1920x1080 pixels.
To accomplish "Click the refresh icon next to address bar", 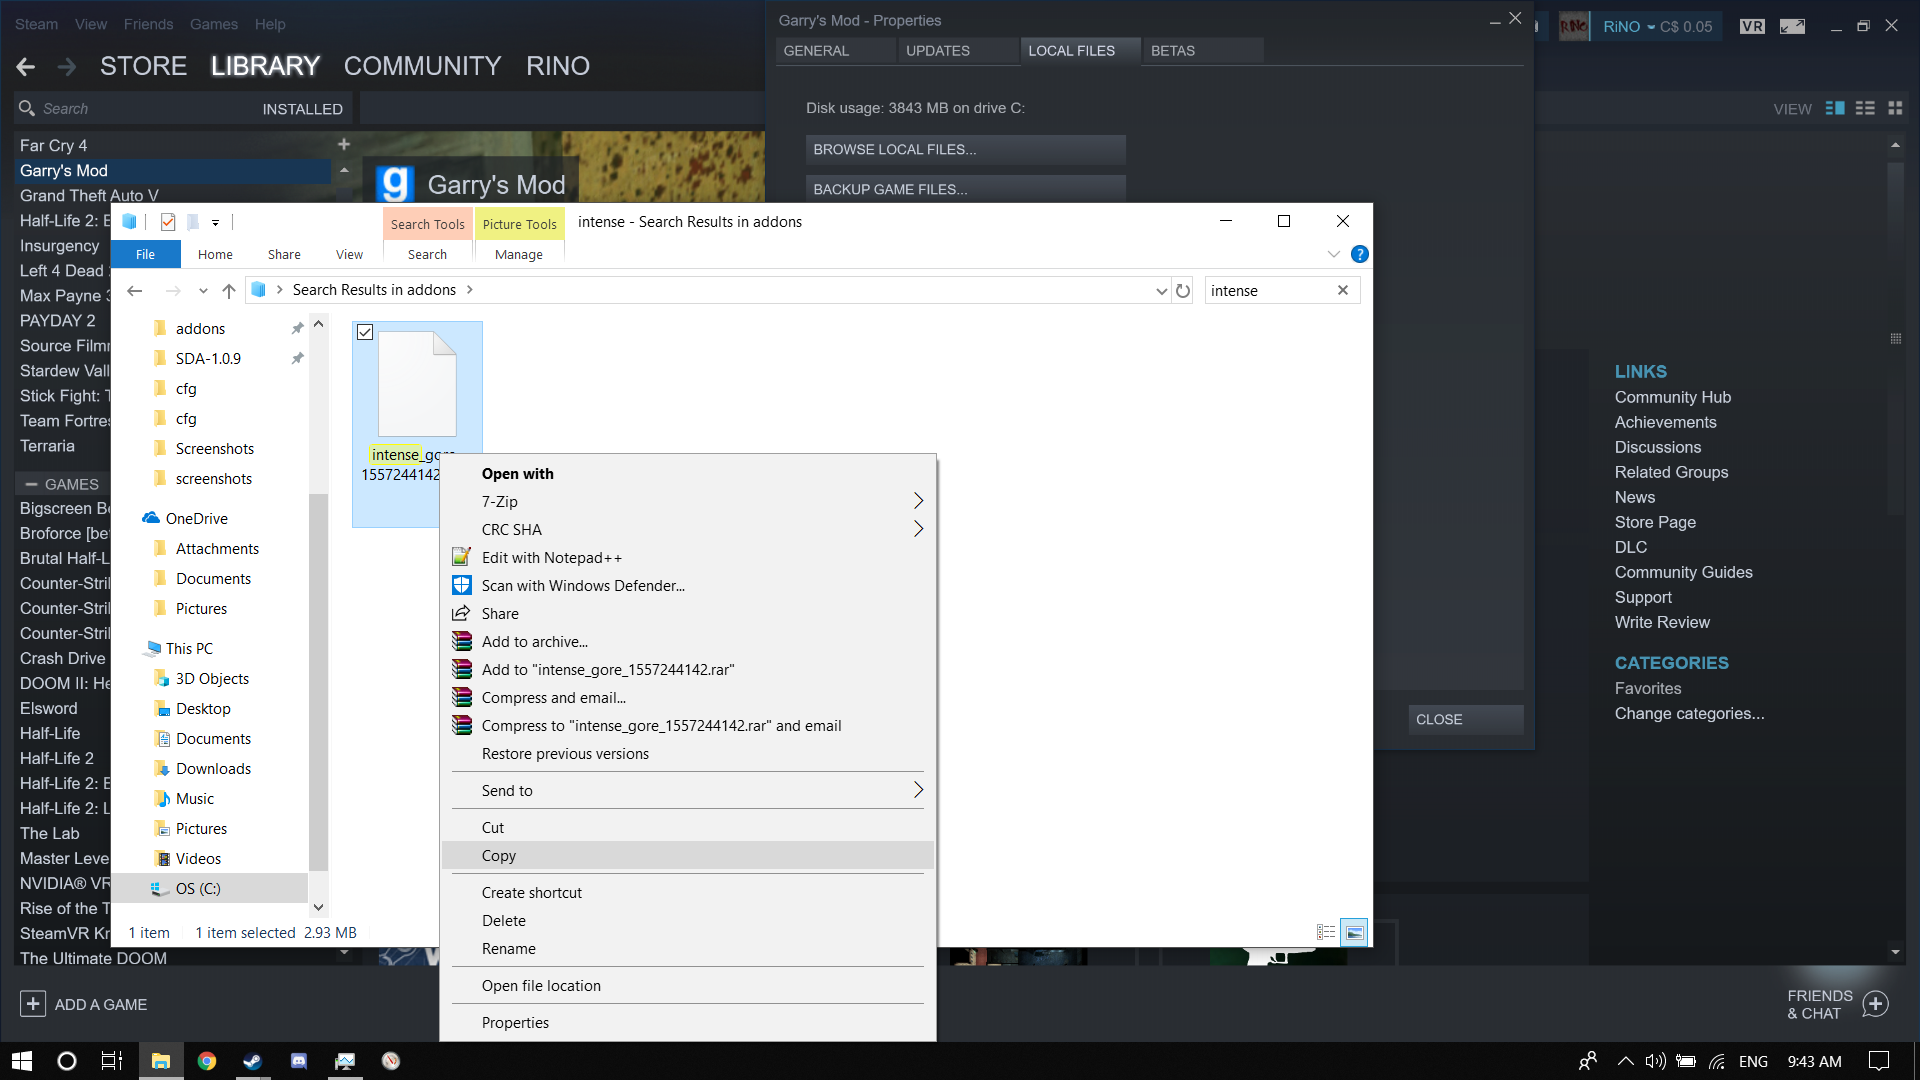I will [x=1183, y=291].
